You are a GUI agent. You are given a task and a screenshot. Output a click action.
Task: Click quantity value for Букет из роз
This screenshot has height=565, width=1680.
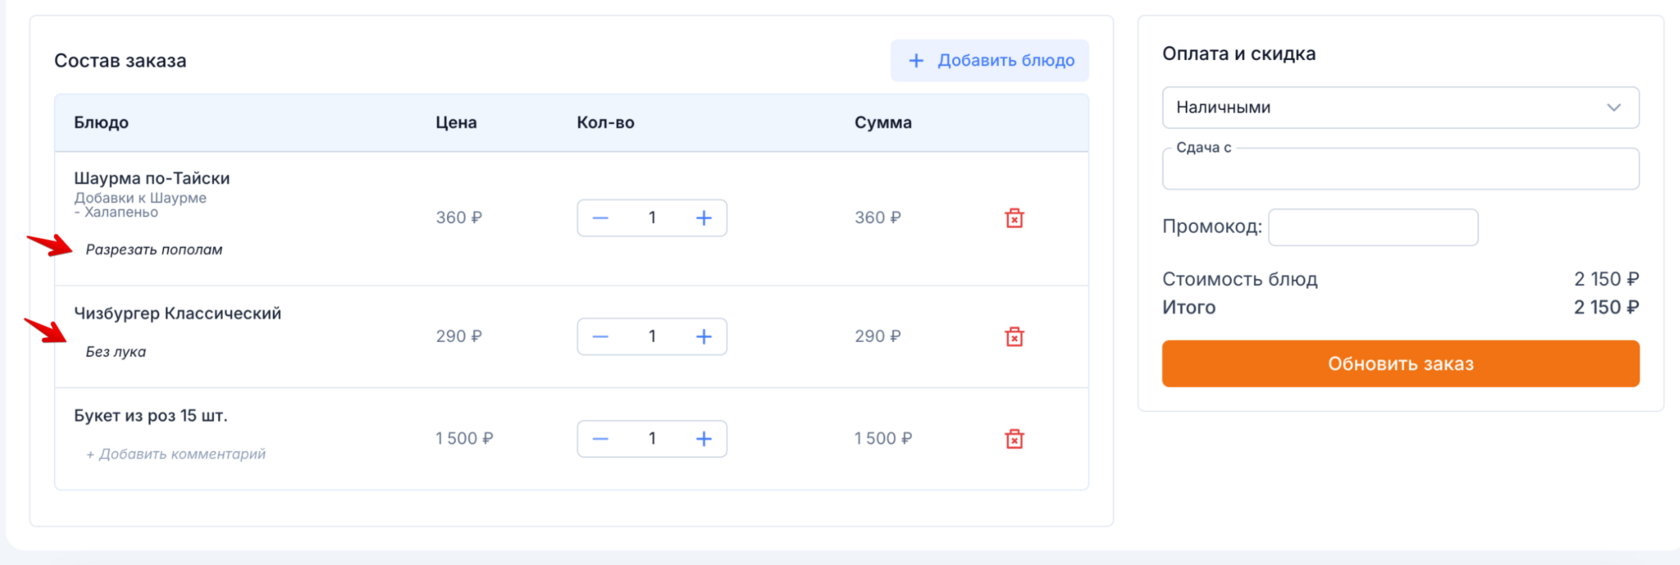click(x=652, y=439)
